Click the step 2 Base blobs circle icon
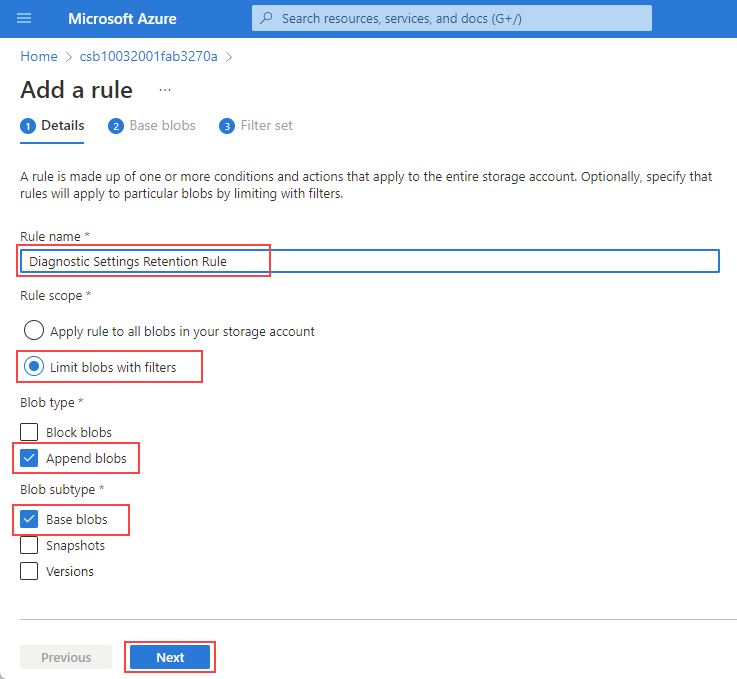The width and height of the screenshot is (737, 679). click(116, 126)
